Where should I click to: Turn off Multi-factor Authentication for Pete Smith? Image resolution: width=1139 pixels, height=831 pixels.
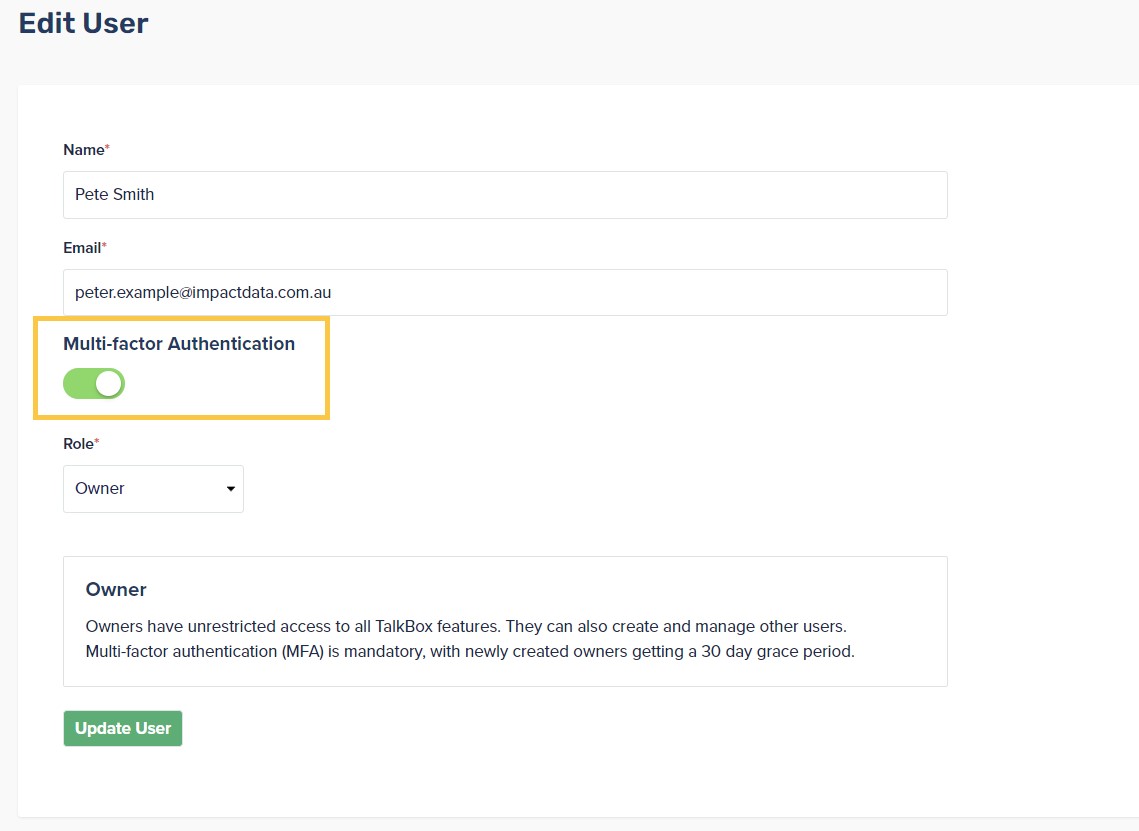pos(93,383)
